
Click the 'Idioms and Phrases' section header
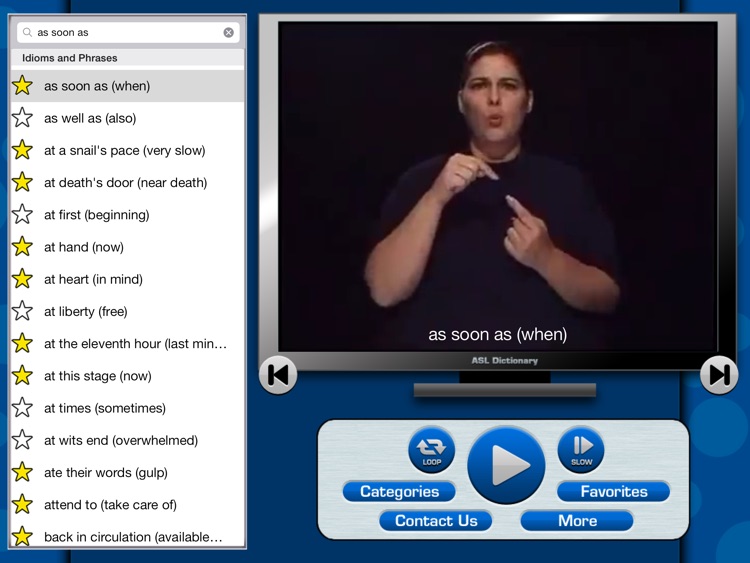click(127, 58)
